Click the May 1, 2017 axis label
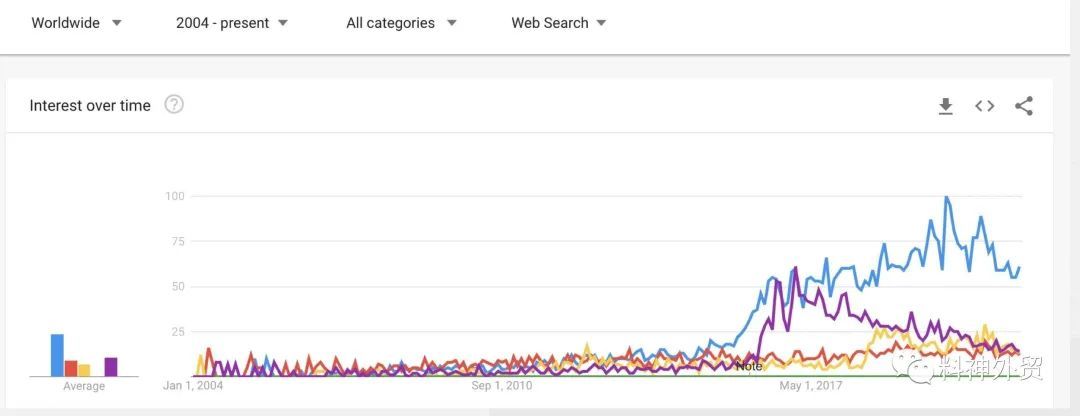 [811, 386]
